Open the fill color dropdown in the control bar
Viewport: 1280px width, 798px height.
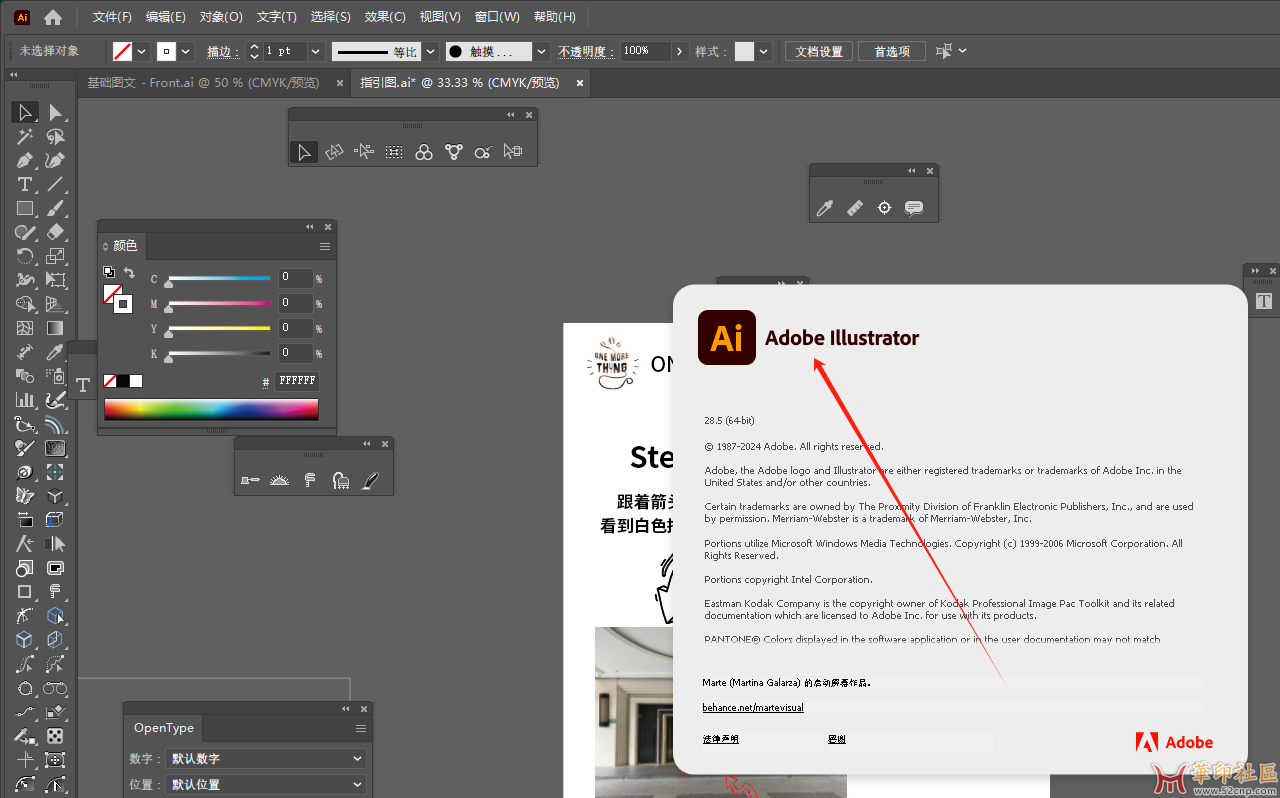point(142,51)
